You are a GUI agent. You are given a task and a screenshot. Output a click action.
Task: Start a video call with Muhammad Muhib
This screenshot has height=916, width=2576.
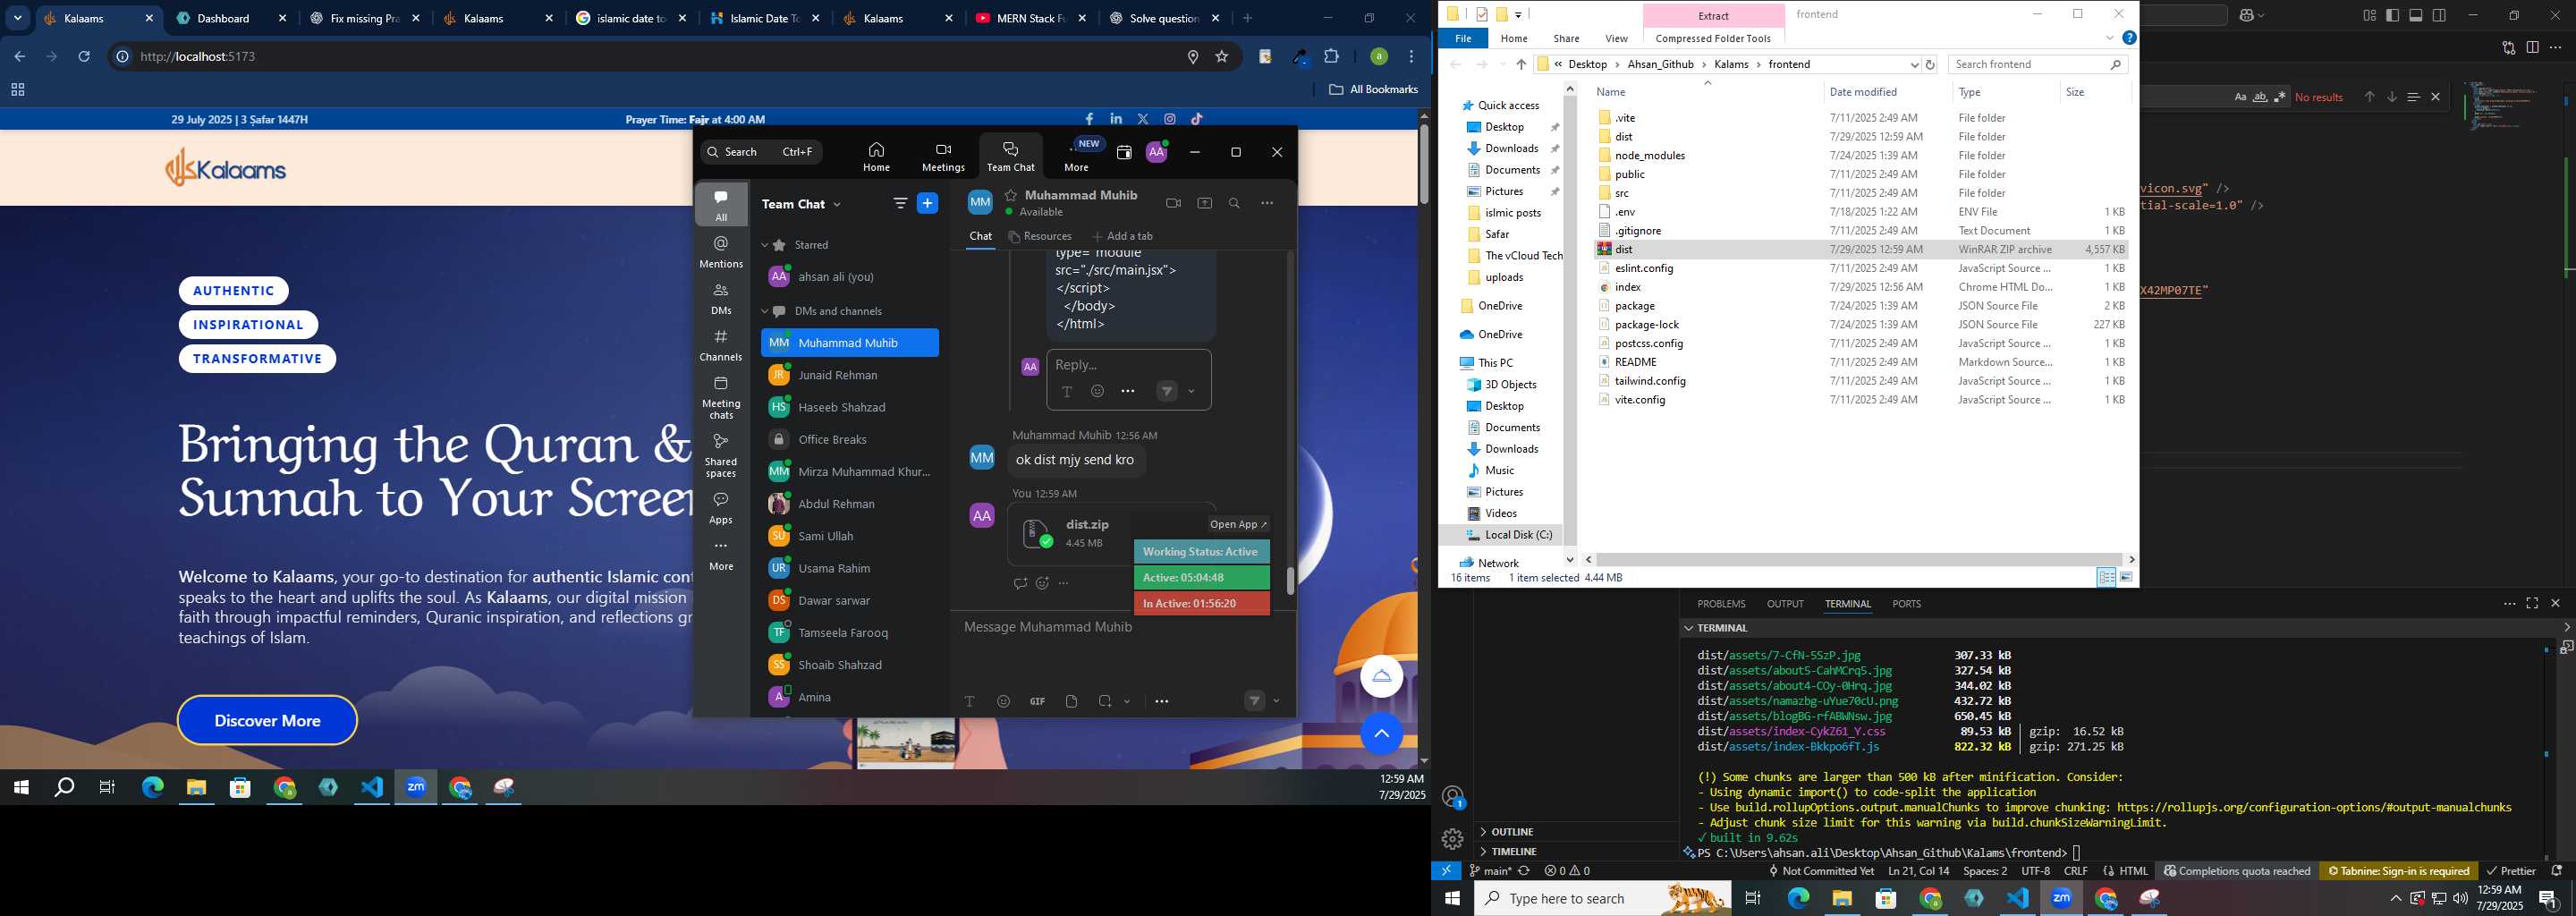coord(1173,203)
